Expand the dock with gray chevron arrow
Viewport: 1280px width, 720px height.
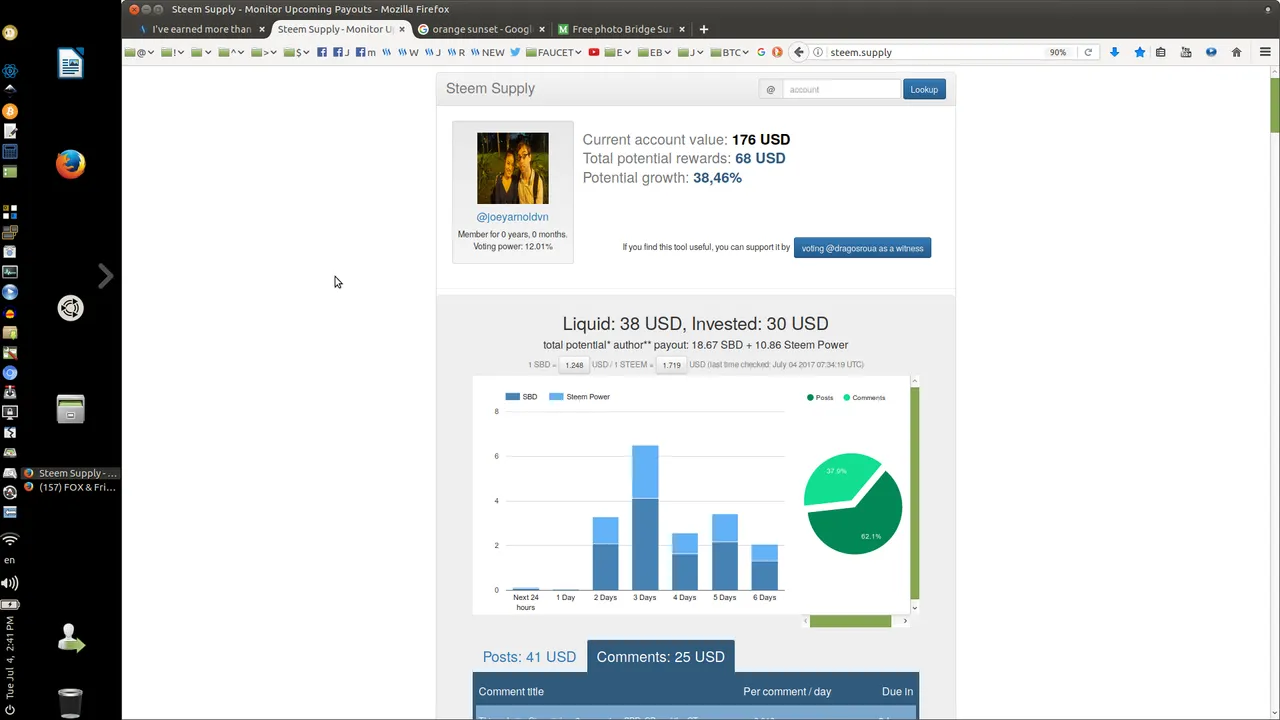[106, 276]
